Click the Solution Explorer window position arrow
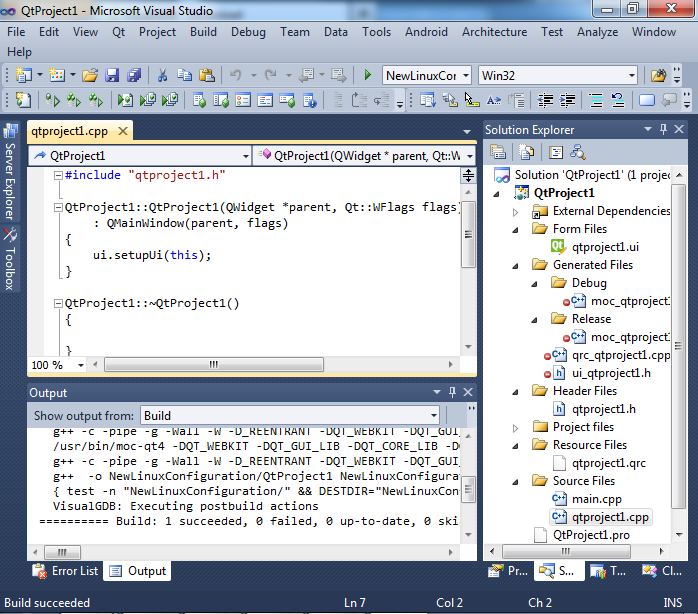 click(648, 129)
